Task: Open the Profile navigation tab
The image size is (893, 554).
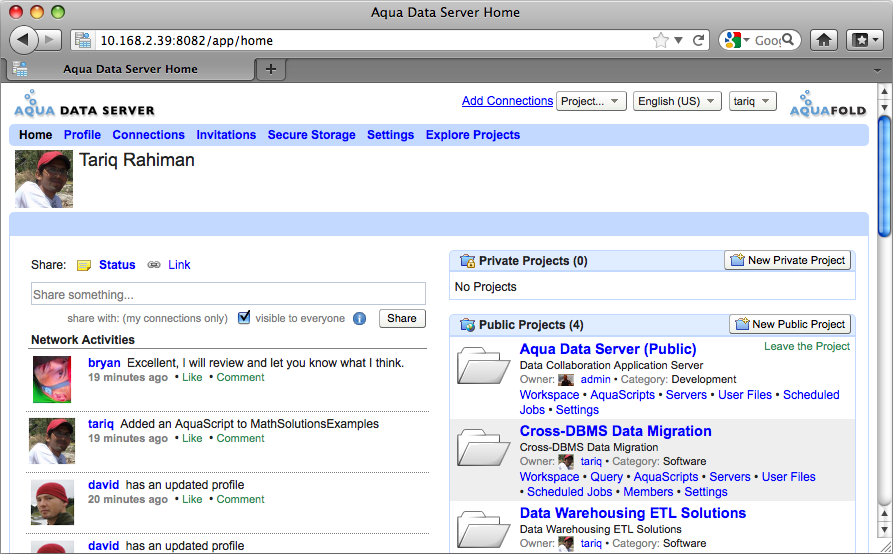Action: 82,135
